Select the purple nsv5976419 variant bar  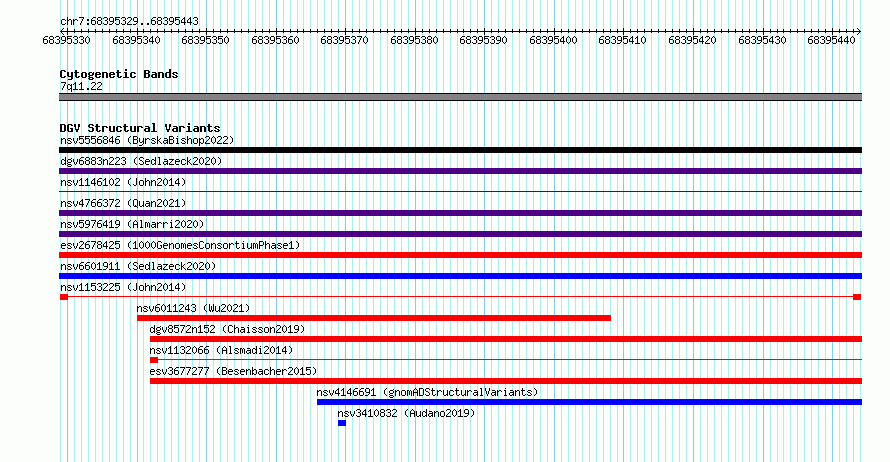pyautogui.click(x=460, y=234)
